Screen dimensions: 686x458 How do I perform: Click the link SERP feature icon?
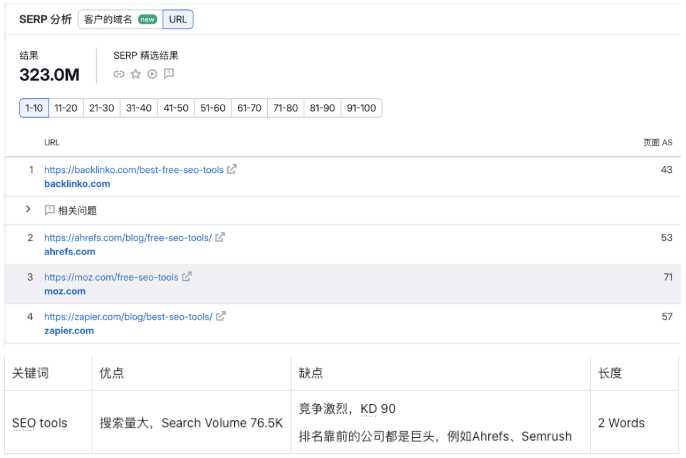(x=119, y=74)
